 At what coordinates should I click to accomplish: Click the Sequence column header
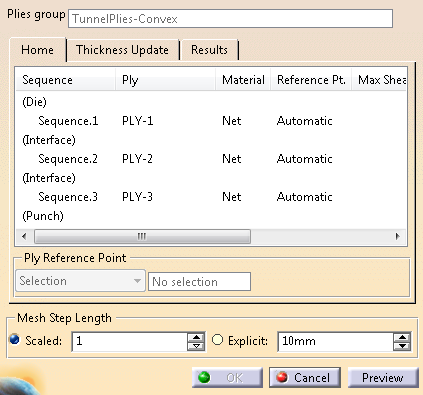pos(65,80)
